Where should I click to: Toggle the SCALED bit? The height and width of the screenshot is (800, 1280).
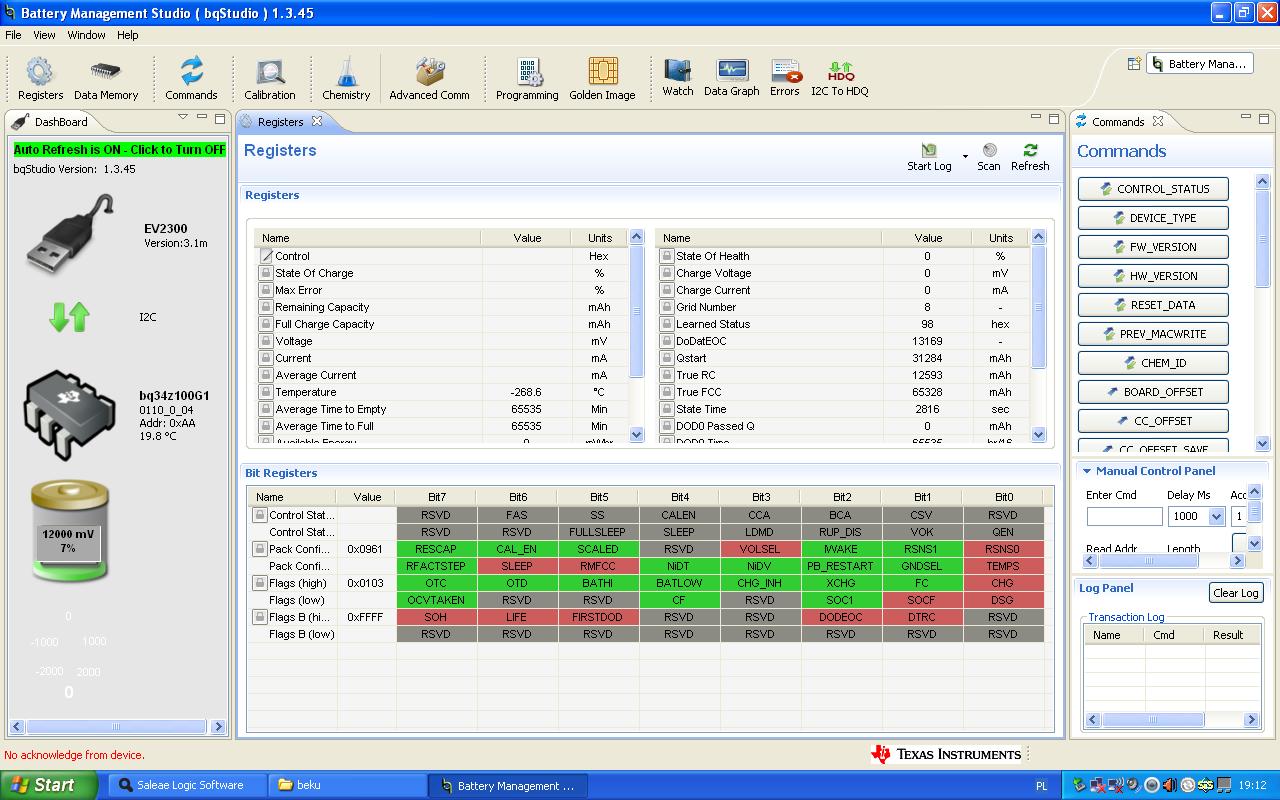pyautogui.click(x=598, y=549)
